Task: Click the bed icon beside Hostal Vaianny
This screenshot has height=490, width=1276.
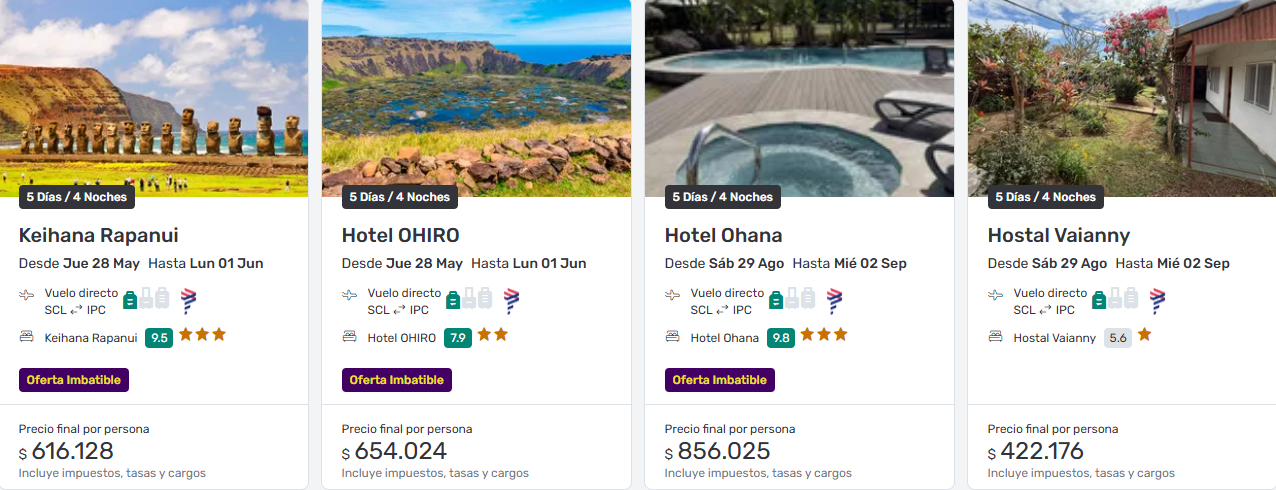Action: pos(995,337)
